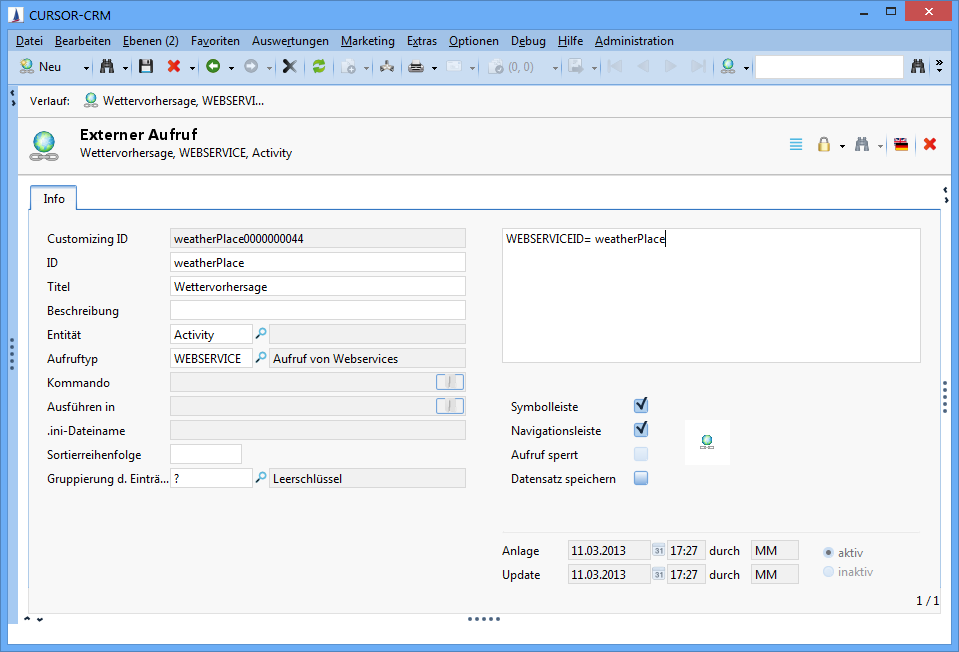Enable the Datensatz speichern checkbox

(x=641, y=478)
